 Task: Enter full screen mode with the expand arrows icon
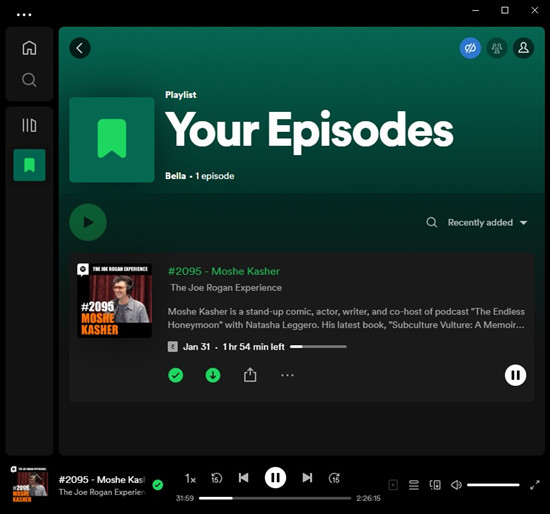click(535, 485)
